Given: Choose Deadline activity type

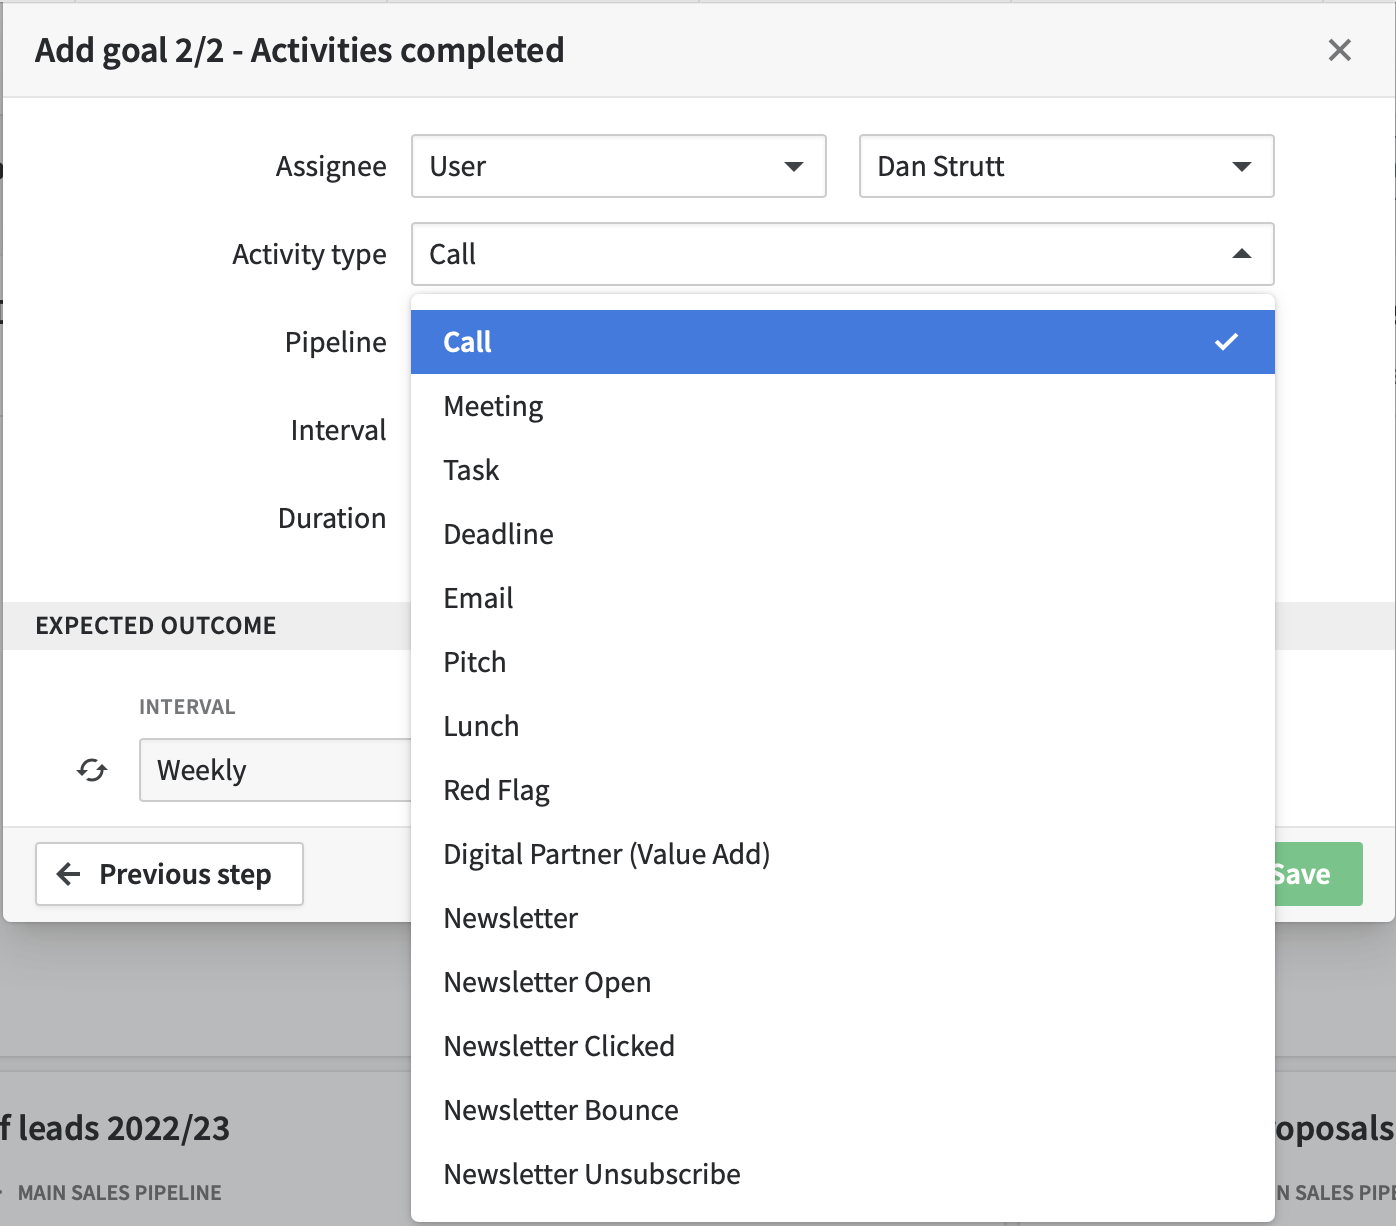Looking at the screenshot, I should click(x=498, y=534).
